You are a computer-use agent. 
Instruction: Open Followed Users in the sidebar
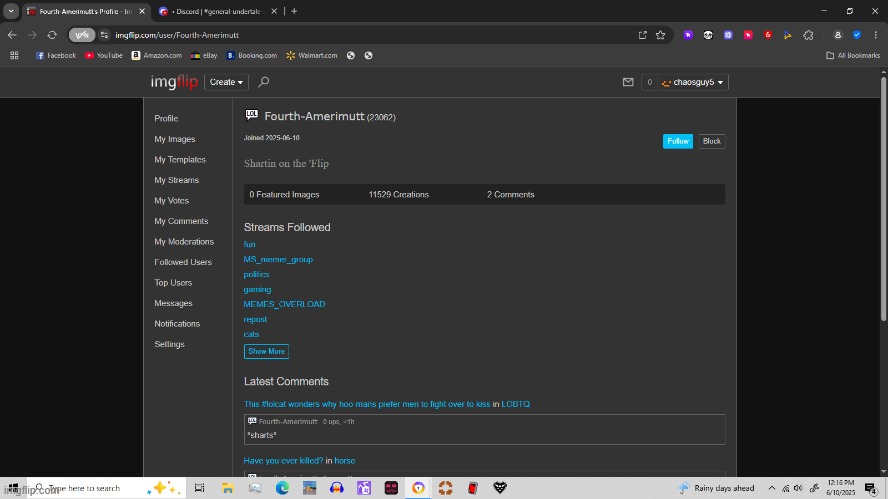[183, 262]
